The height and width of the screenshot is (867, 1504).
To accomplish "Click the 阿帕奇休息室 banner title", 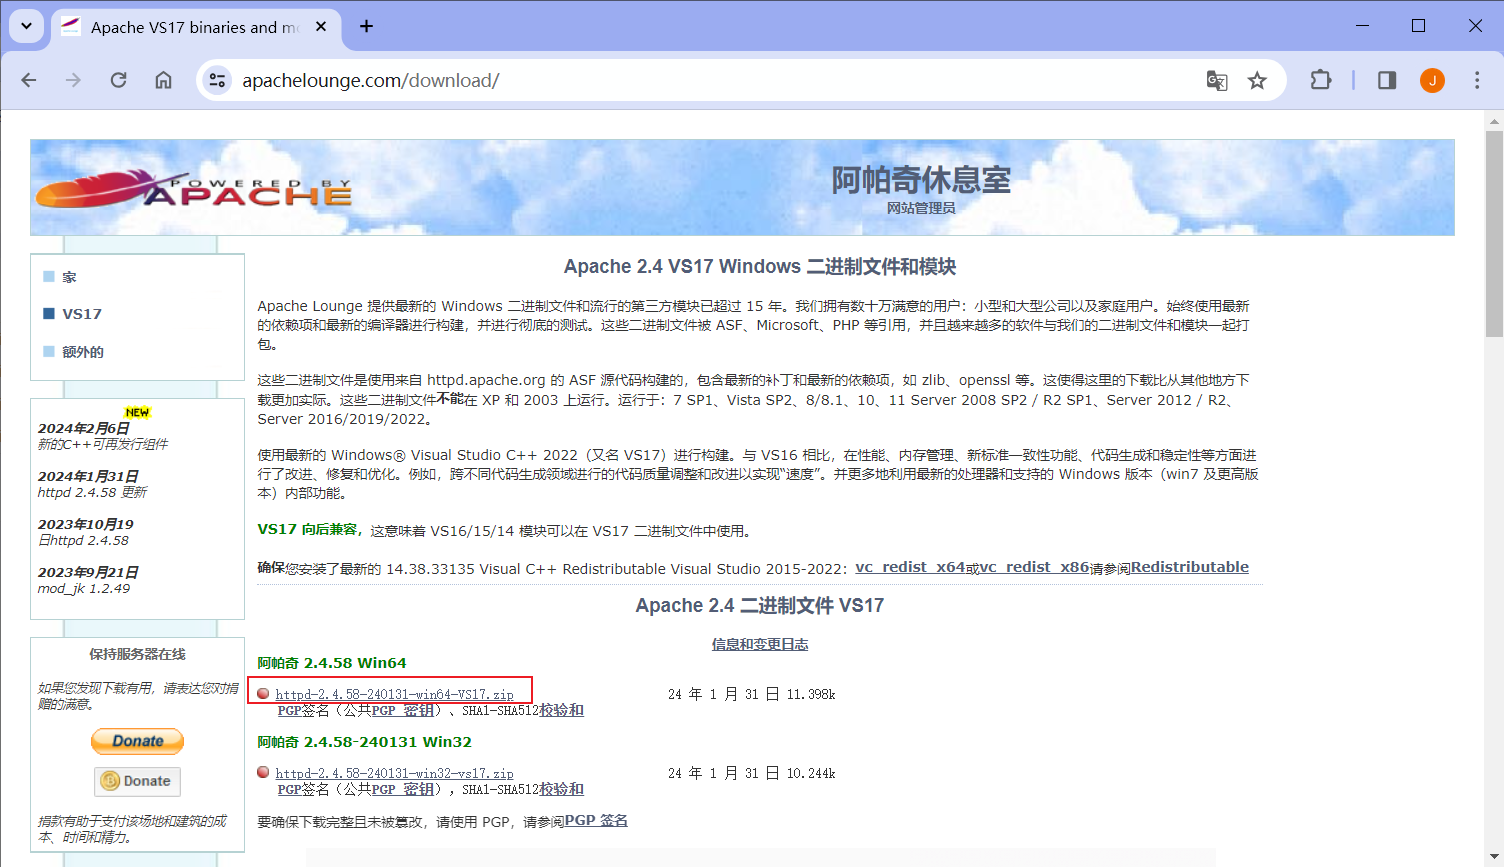I will pyautogui.click(x=921, y=180).
